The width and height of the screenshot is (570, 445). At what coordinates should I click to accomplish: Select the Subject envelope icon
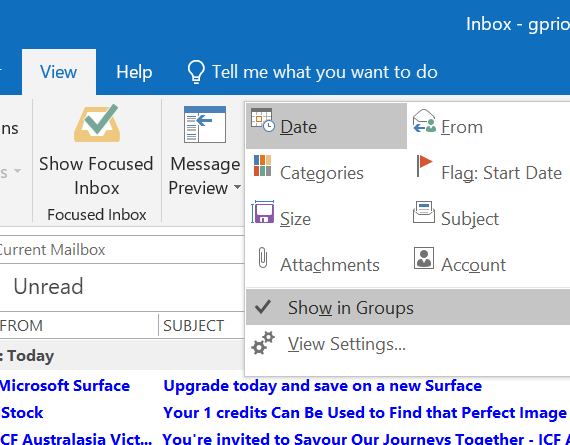pyautogui.click(x=424, y=212)
